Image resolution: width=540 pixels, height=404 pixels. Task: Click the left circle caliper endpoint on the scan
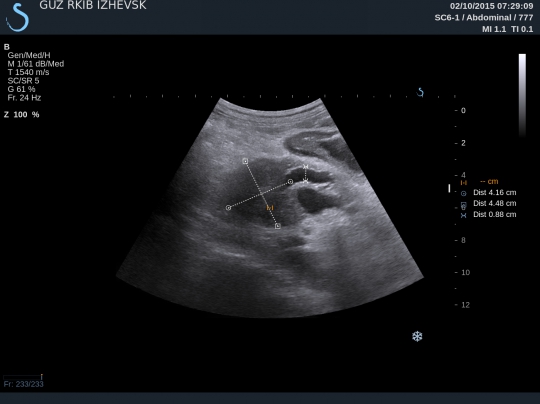pos(228,208)
